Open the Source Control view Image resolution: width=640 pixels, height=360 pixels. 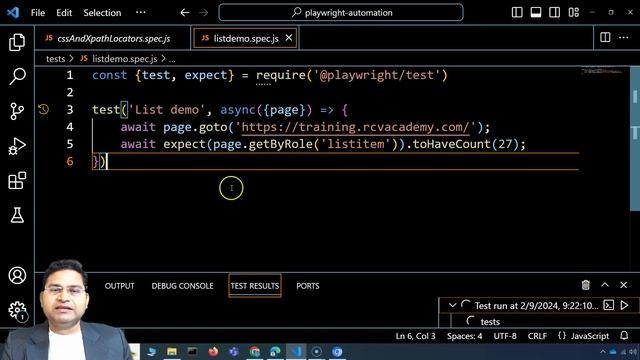pos(17,111)
